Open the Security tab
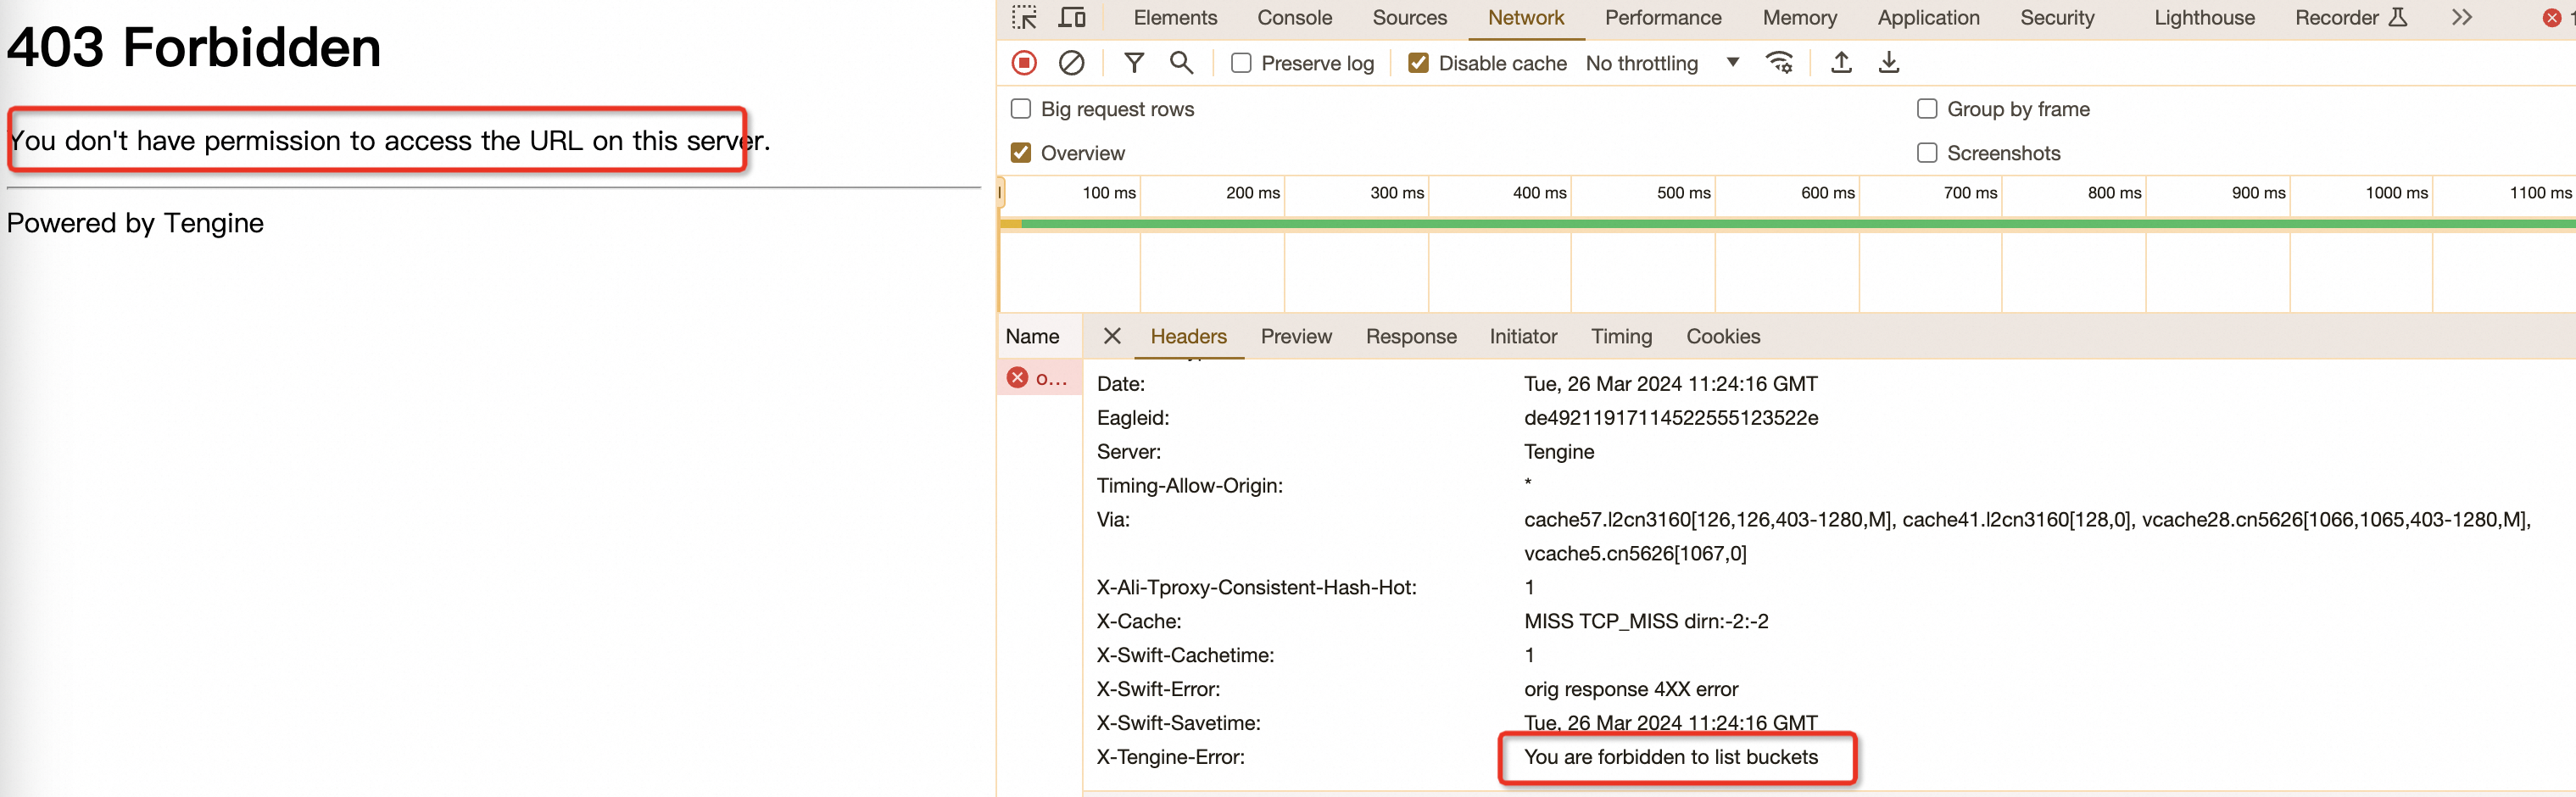Image resolution: width=2576 pixels, height=797 pixels. pos(2057,18)
